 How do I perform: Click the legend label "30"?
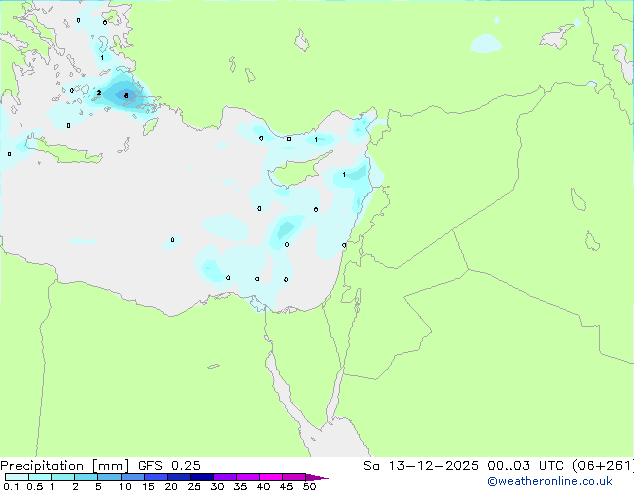[217, 486]
